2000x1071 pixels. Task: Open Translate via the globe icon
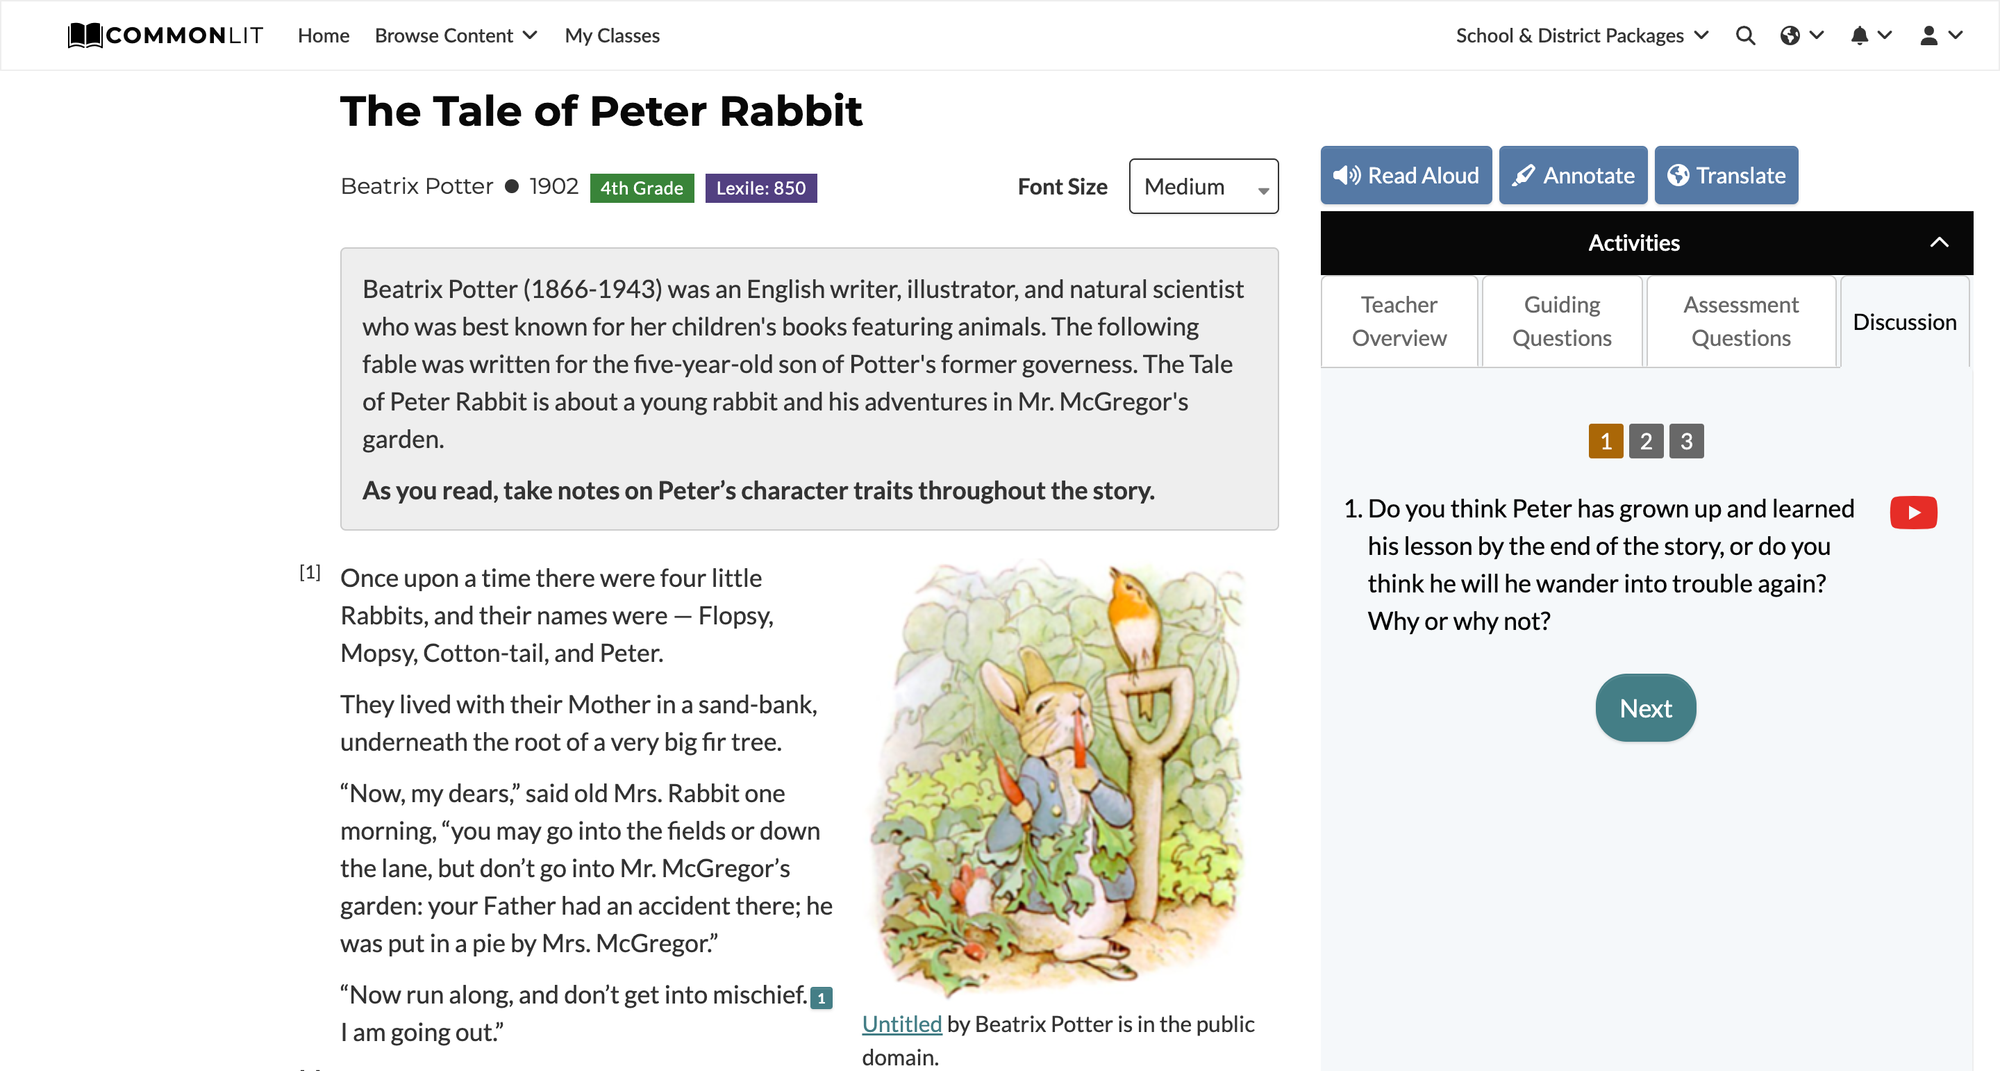[x=1680, y=175]
